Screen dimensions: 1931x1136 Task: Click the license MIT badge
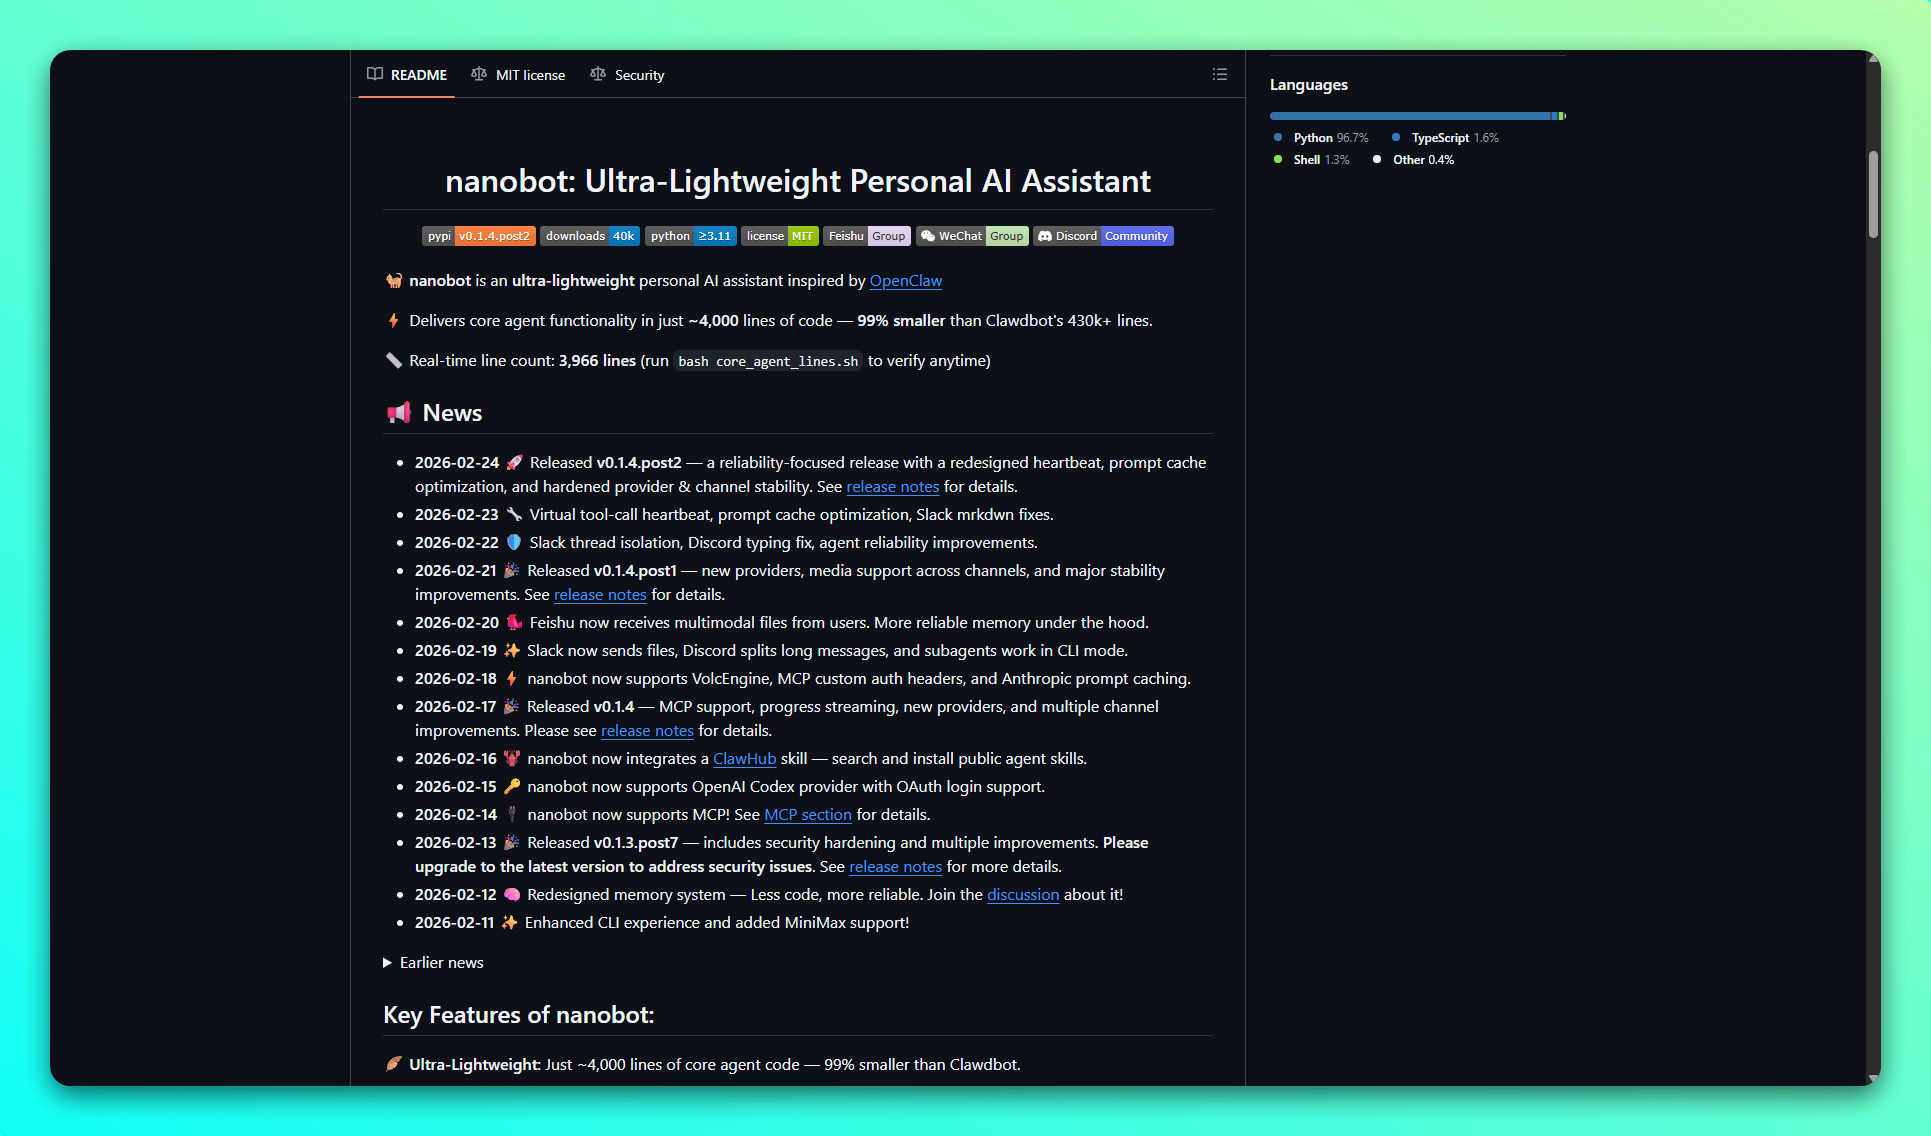[x=779, y=236]
